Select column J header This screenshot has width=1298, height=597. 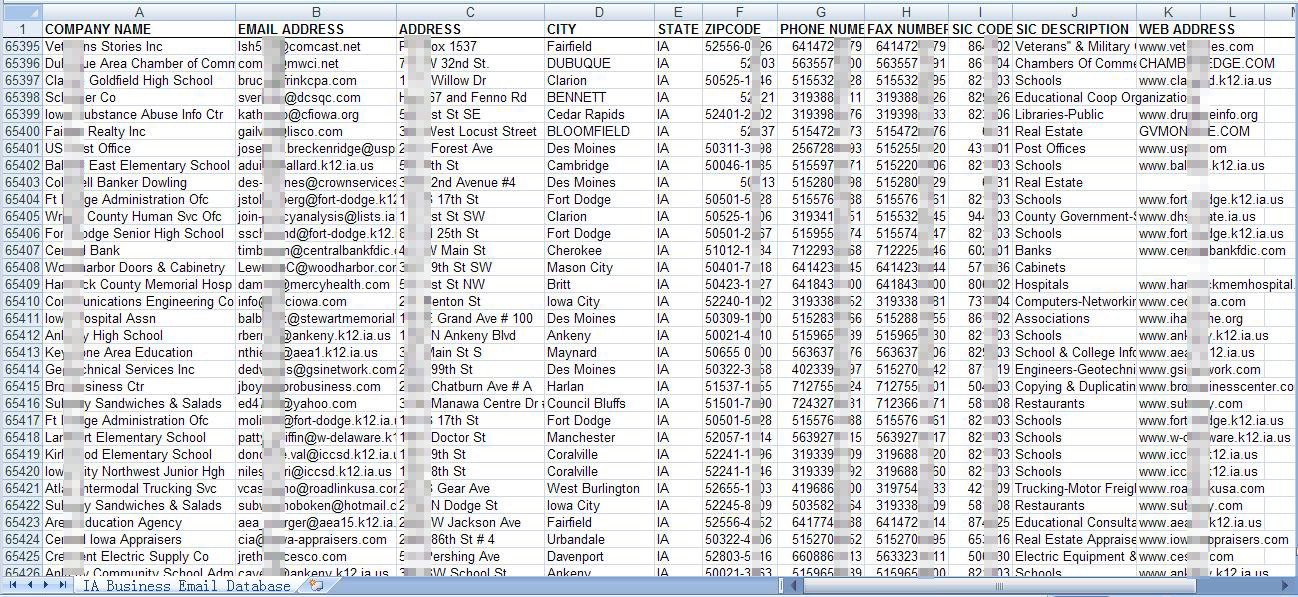[1073, 11]
